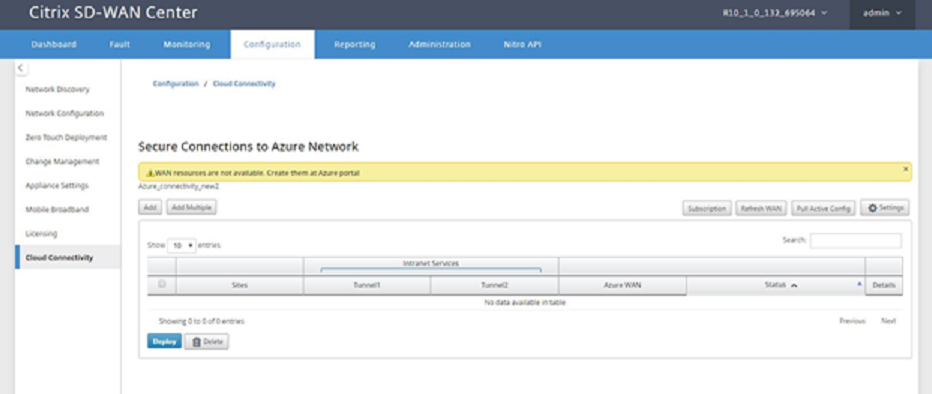The width and height of the screenshot is (932, 394).
Task: Click the Azure_connectivity_new2 label
Action: [178, 186]
